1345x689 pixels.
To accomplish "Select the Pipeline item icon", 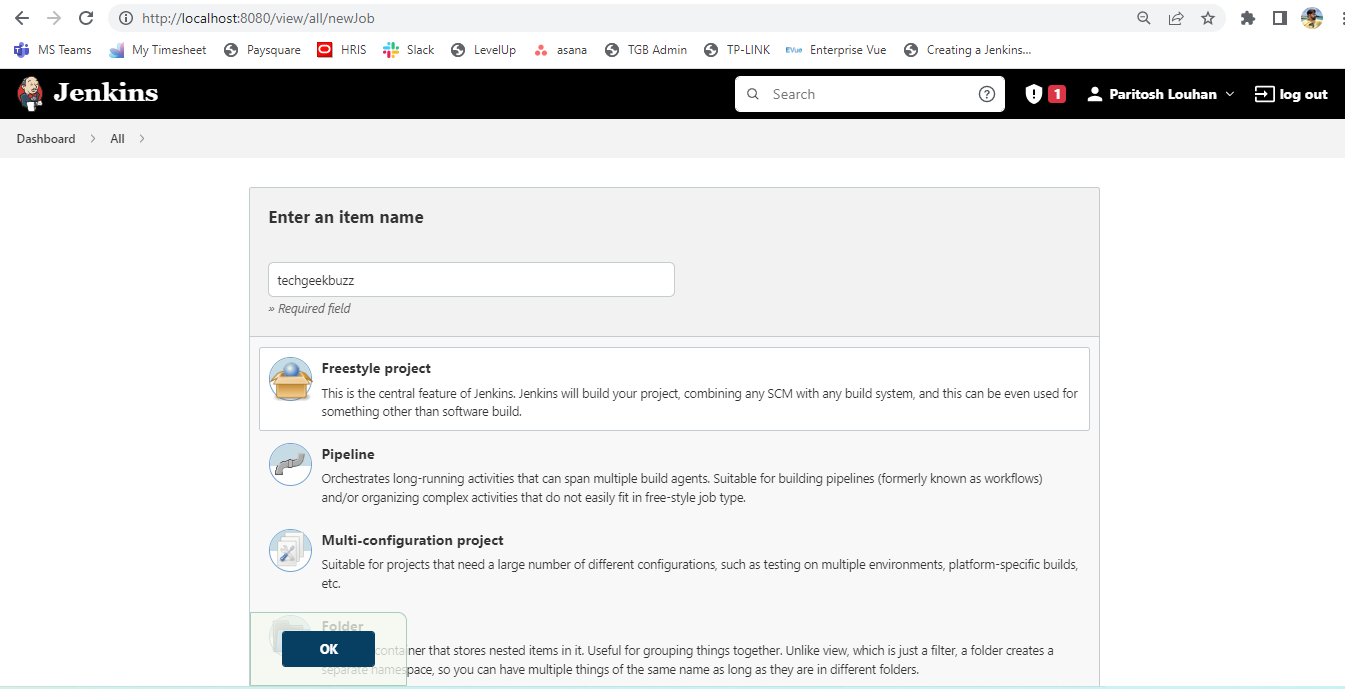I will [290, 465].
